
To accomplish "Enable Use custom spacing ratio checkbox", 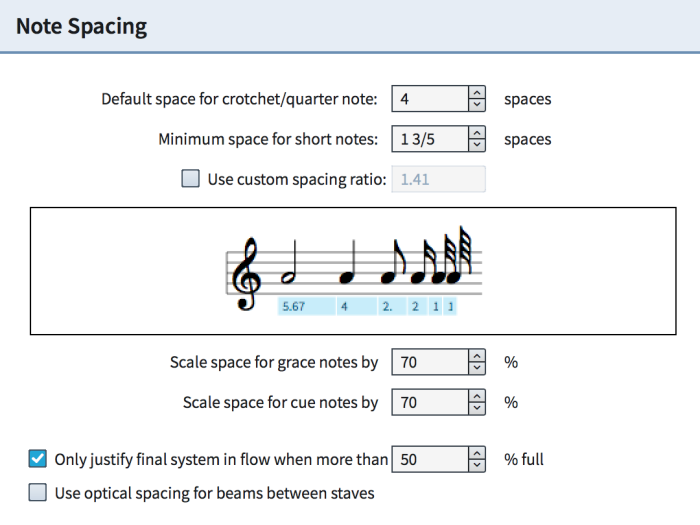I will pos(191,179).
